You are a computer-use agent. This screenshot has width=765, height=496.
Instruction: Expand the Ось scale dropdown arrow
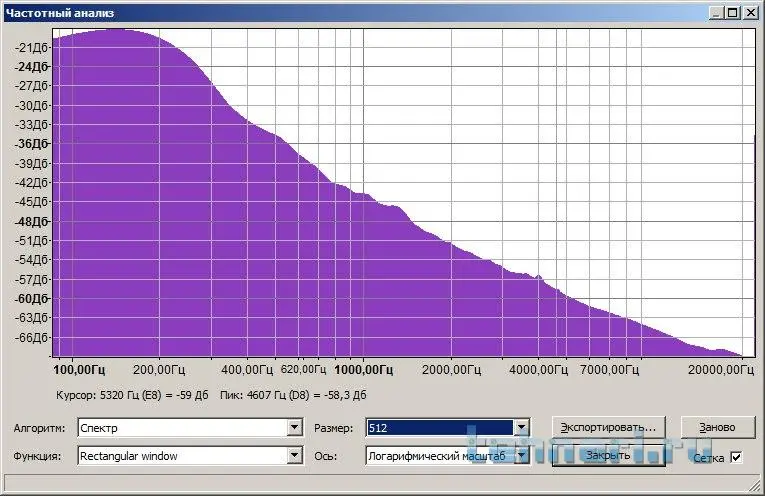coord(522,456)
